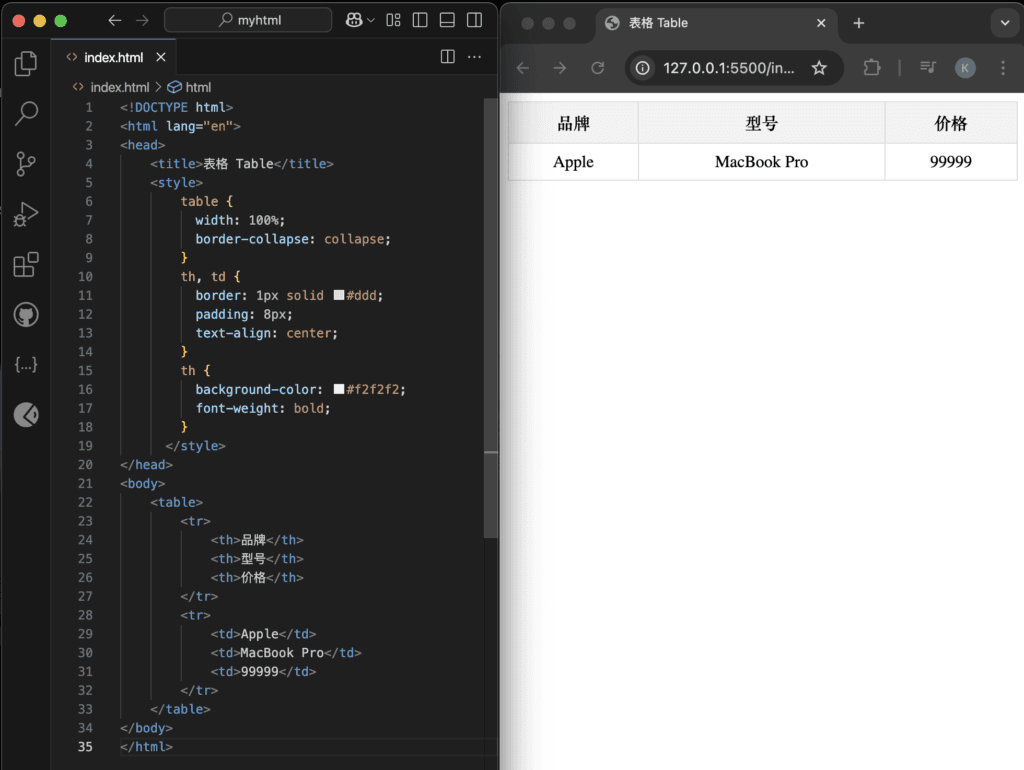Click index.html in the breadcrumb
The image size is (1024, 770).
[120, 87]
